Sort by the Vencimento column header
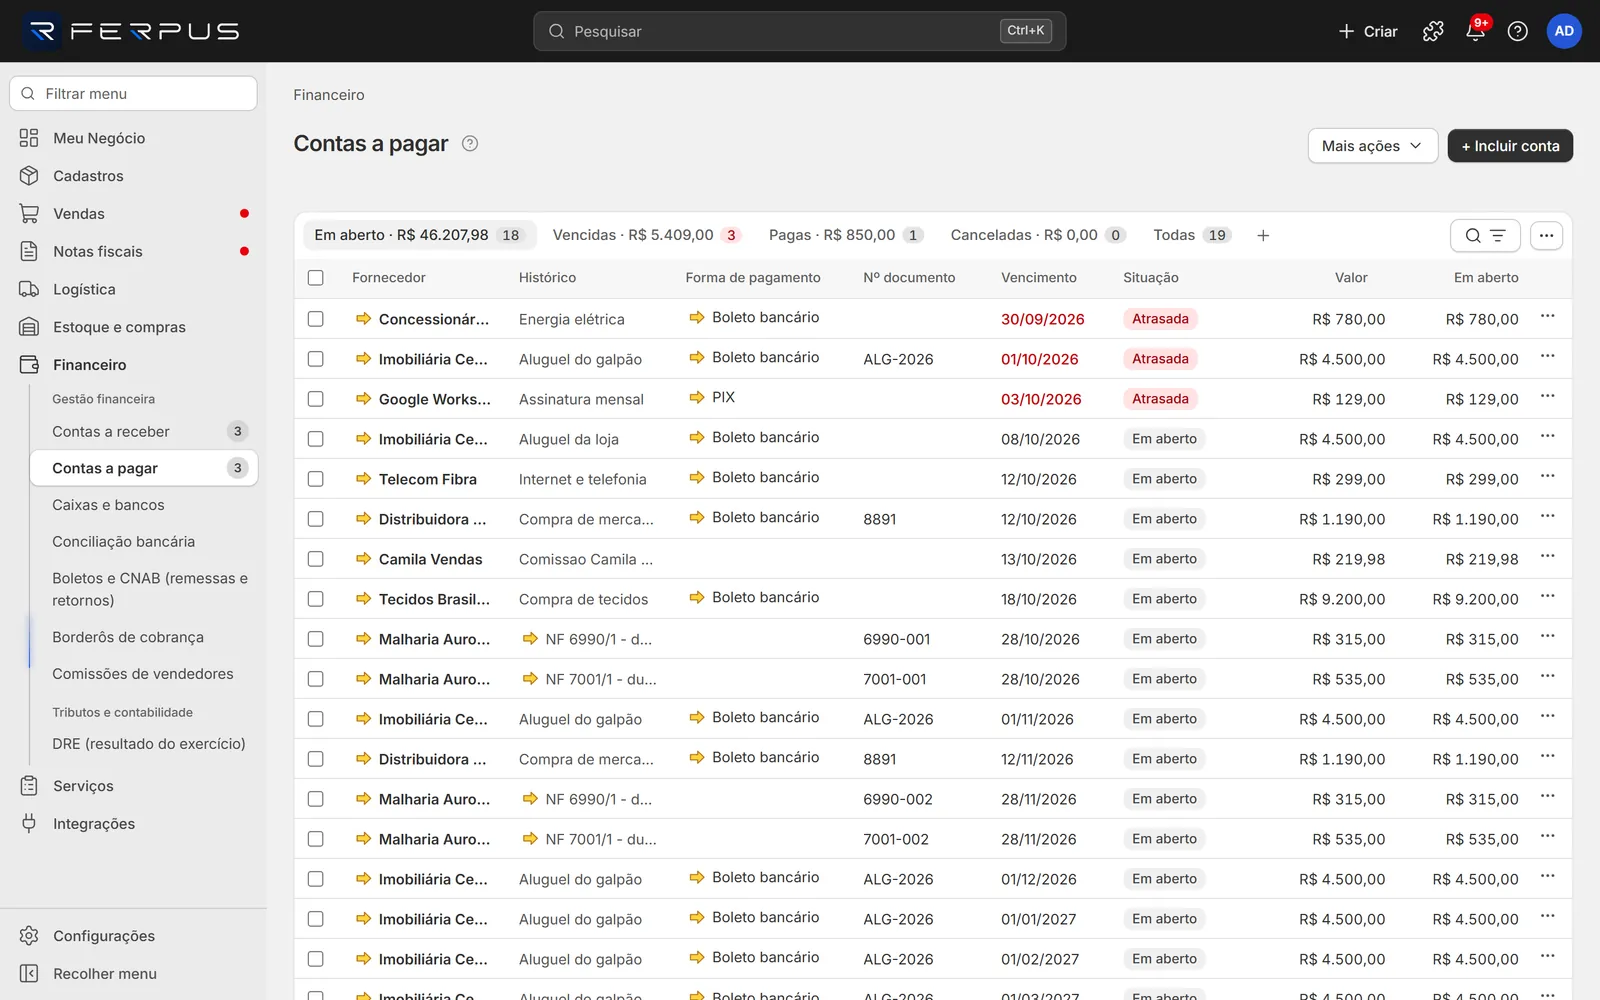This screenshot has width=1600, height=1000. pos(1039,278)
